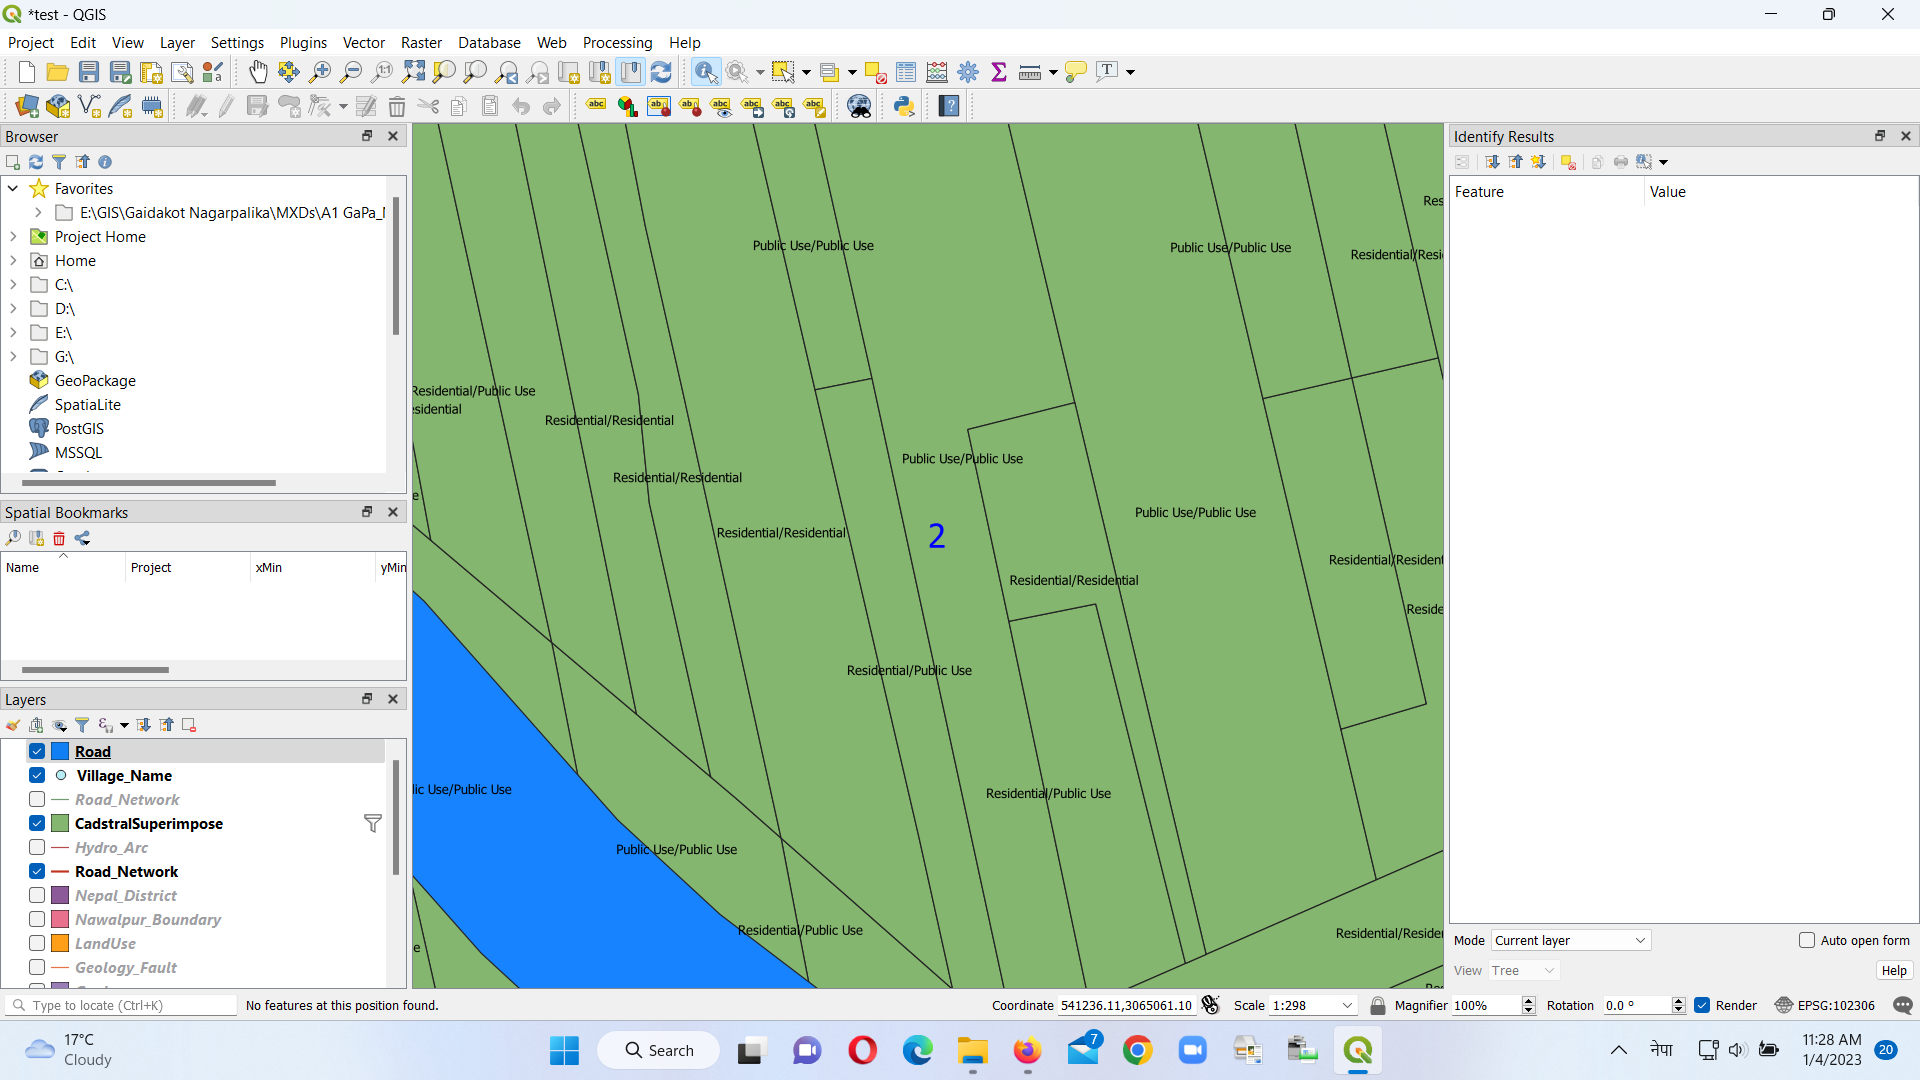Open the Raster menu

pyautogui.click(x=421, y=42)
